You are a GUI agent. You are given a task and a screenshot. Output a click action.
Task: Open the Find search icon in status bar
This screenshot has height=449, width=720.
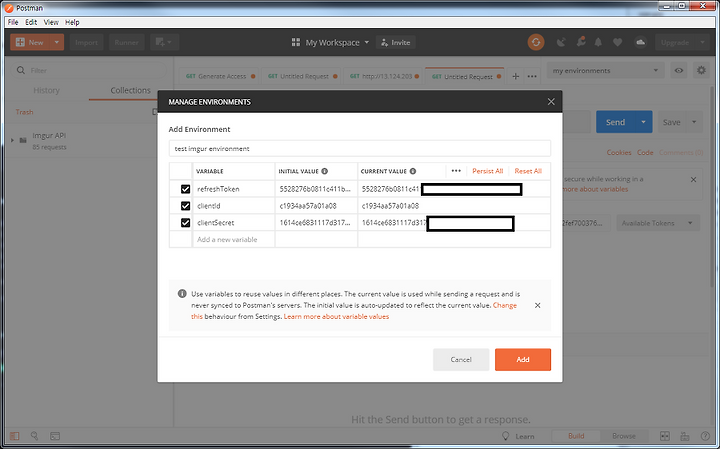(34, 436)
